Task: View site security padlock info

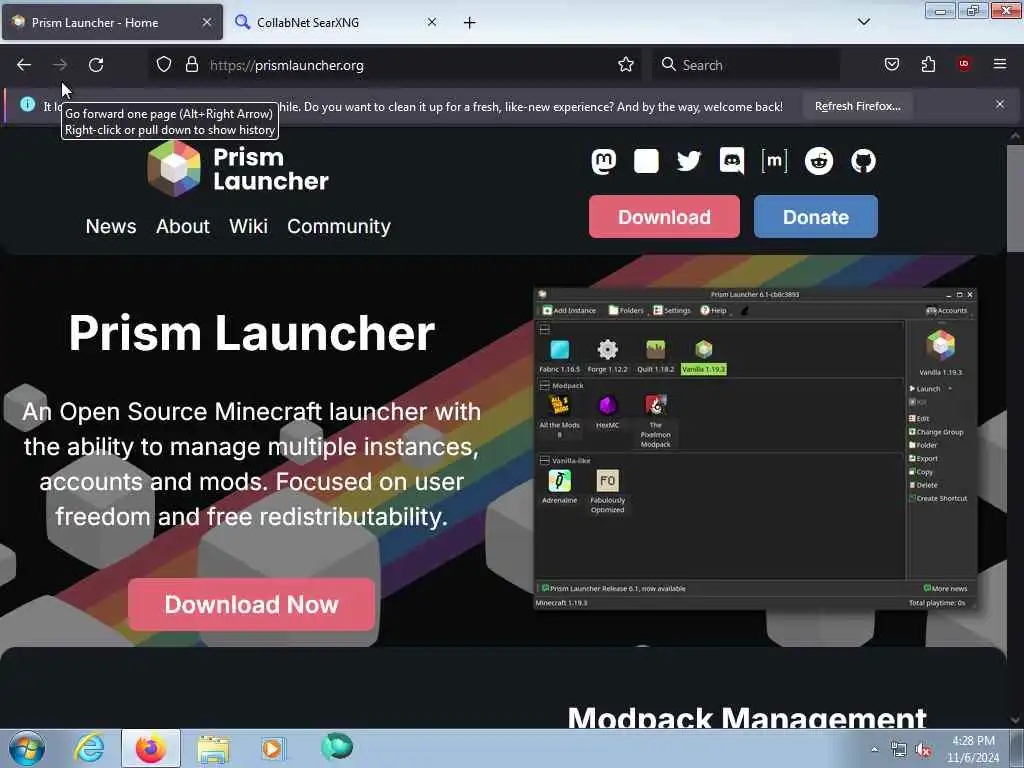Action: tap(191, 65)
